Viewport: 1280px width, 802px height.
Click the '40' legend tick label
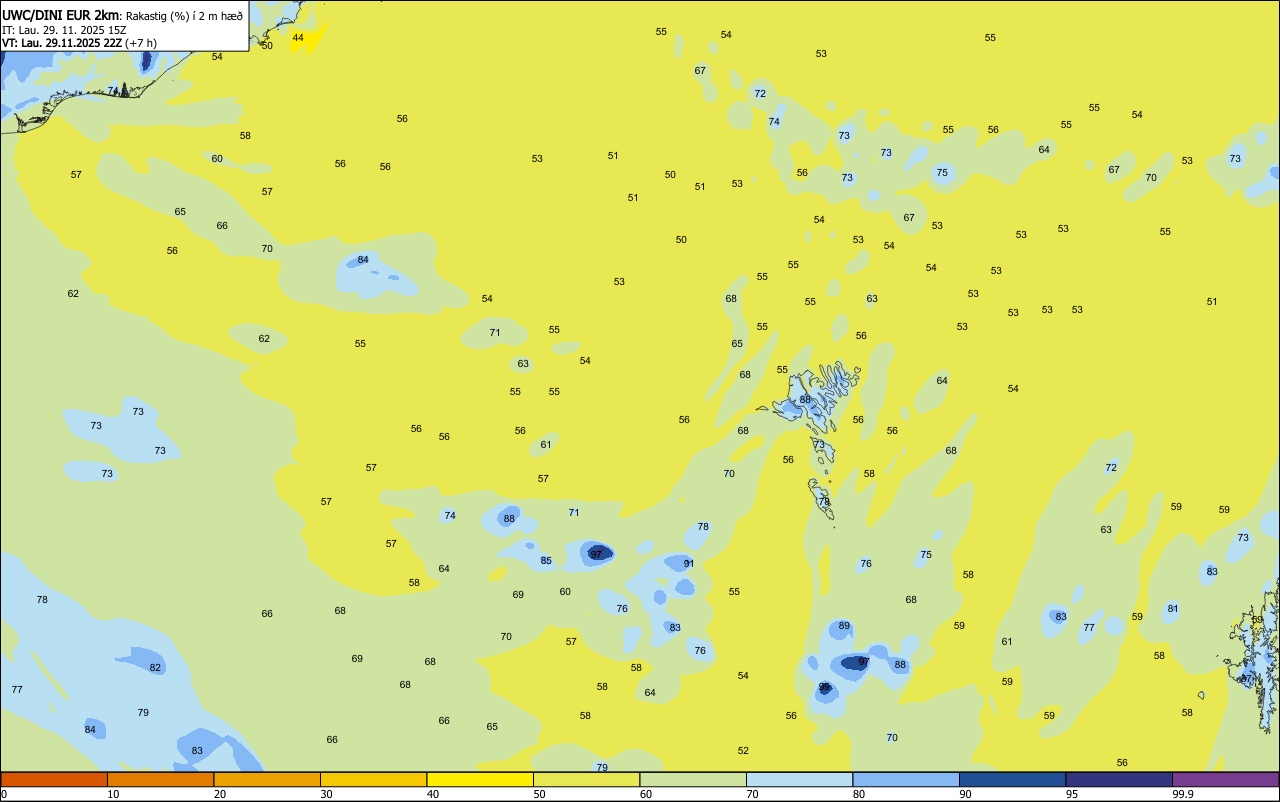(433, 794)
